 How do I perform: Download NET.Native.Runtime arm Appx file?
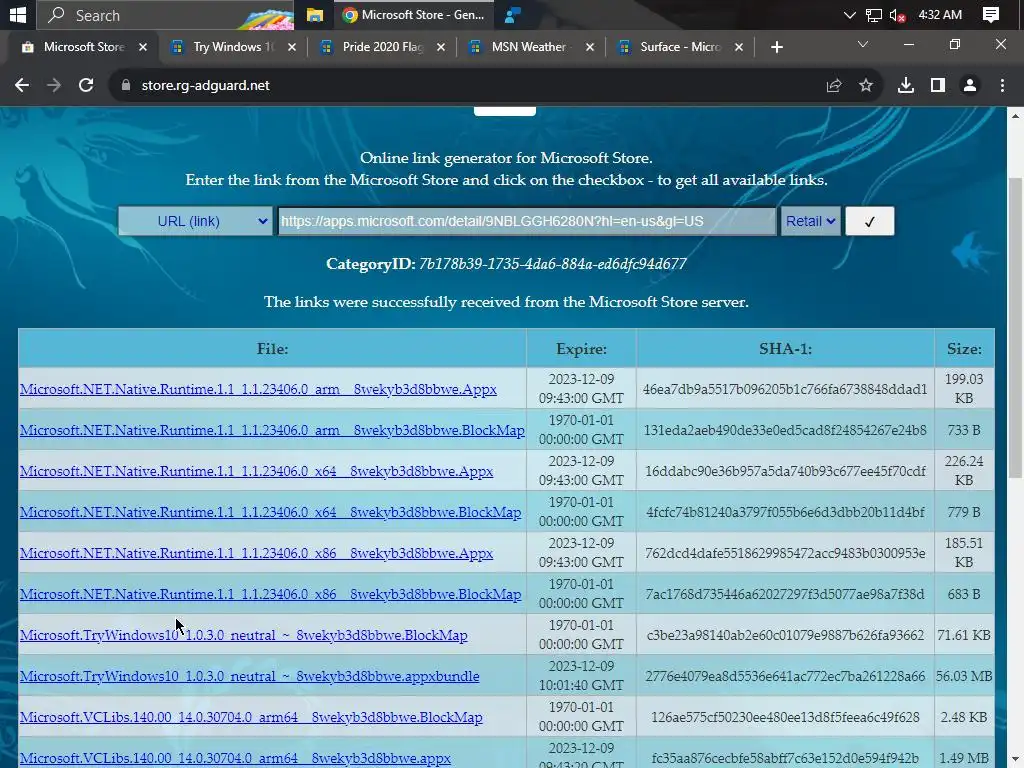click(258, 389)
